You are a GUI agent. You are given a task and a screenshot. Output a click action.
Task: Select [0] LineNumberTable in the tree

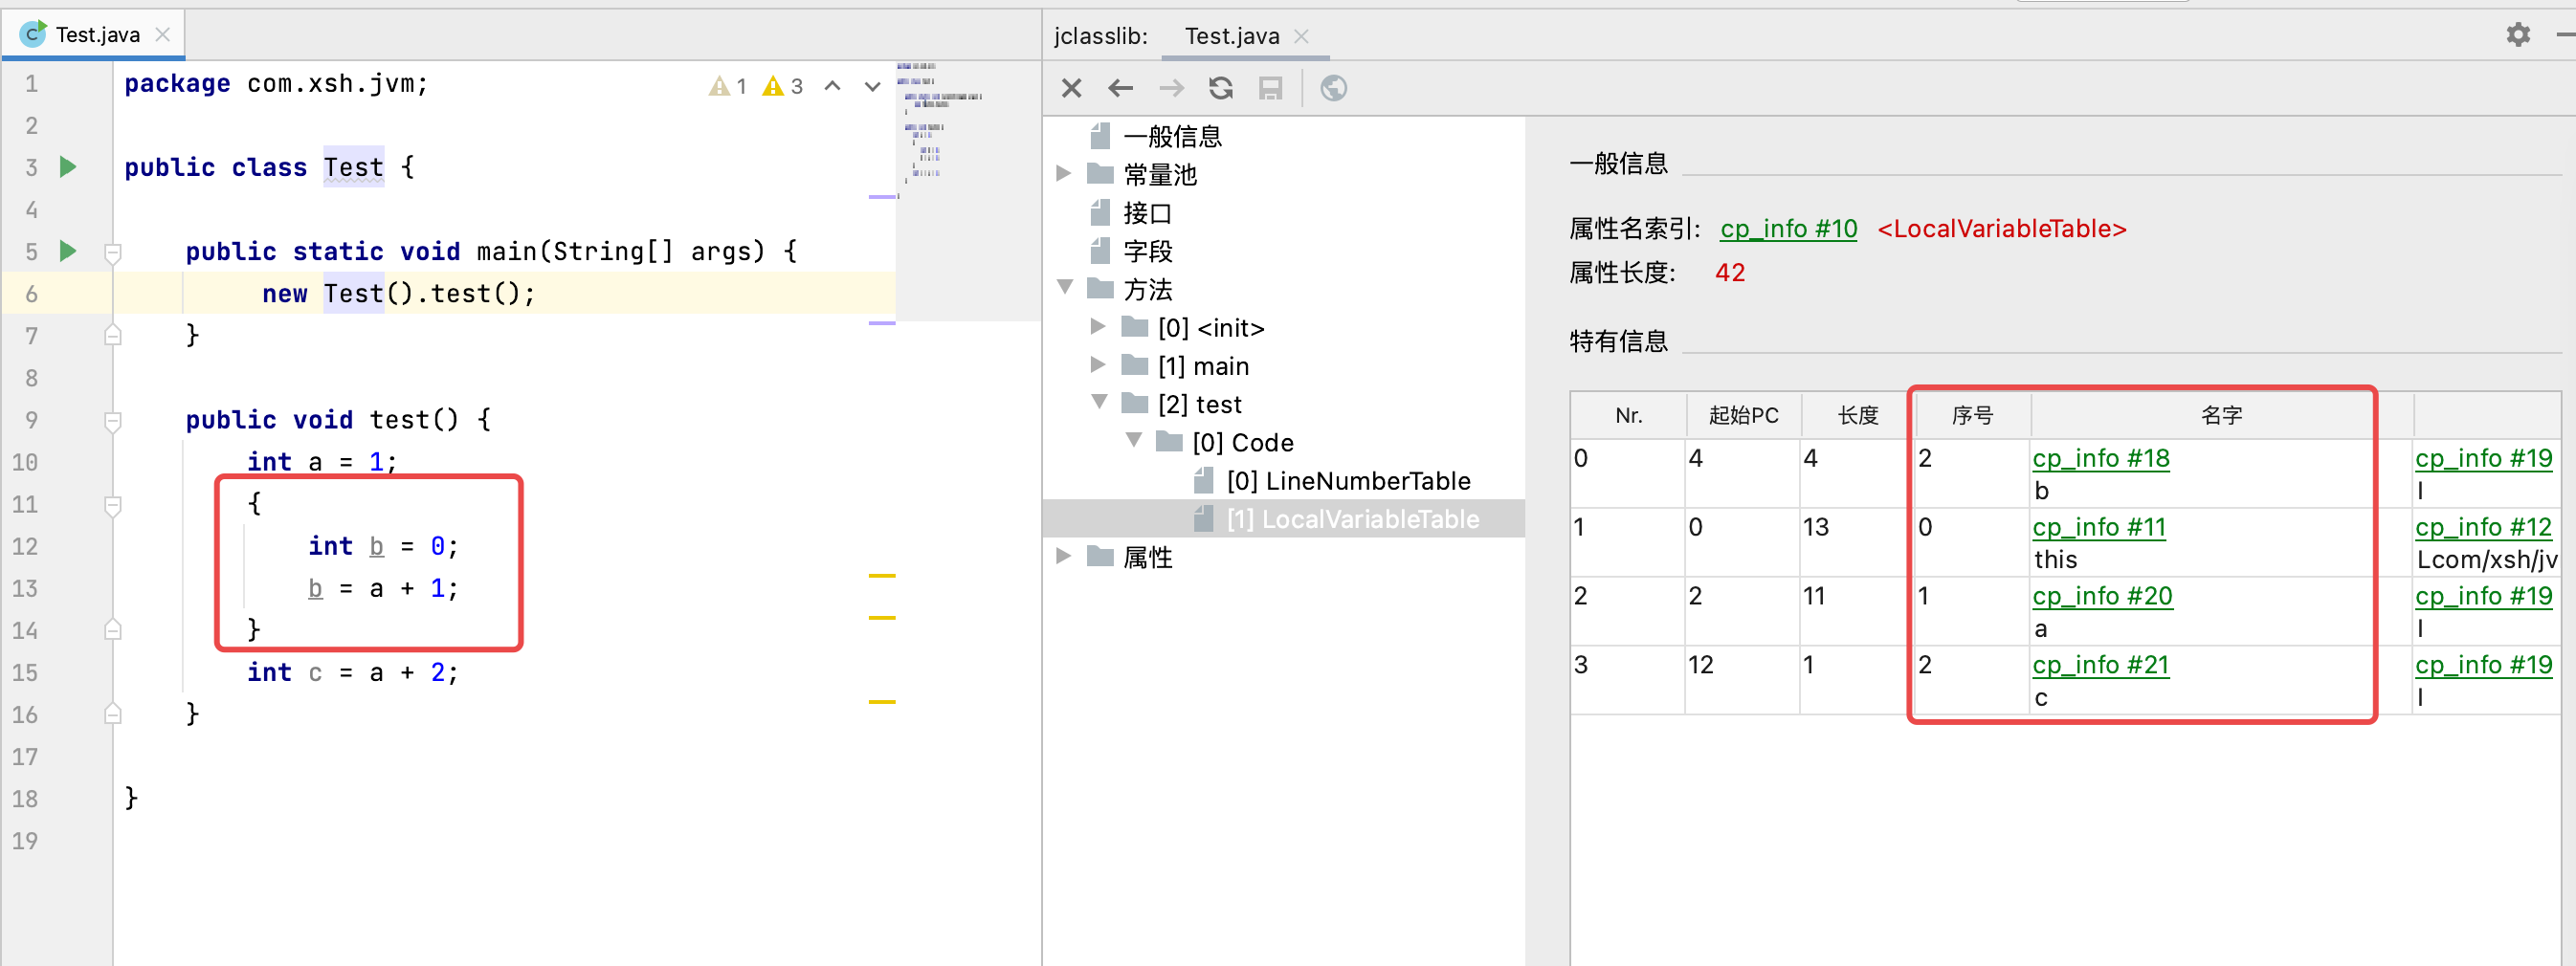tap(1347, 481)
